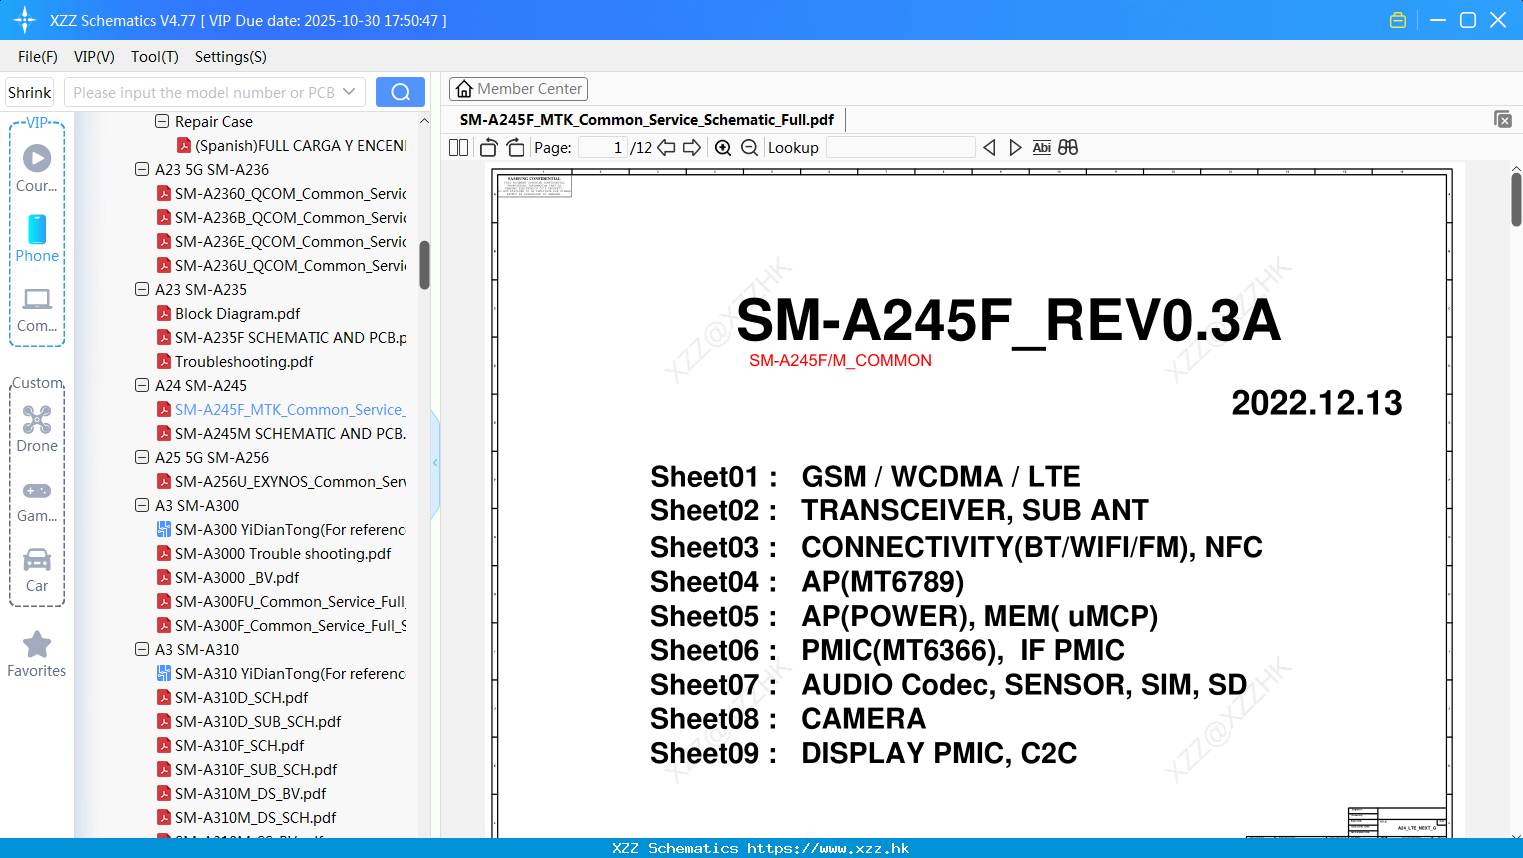The height and width of the screenshot is (858, 1523).
Task: Open SM-A256U_EXYNOS_Common_Ser file
Action: coord(281,481)
